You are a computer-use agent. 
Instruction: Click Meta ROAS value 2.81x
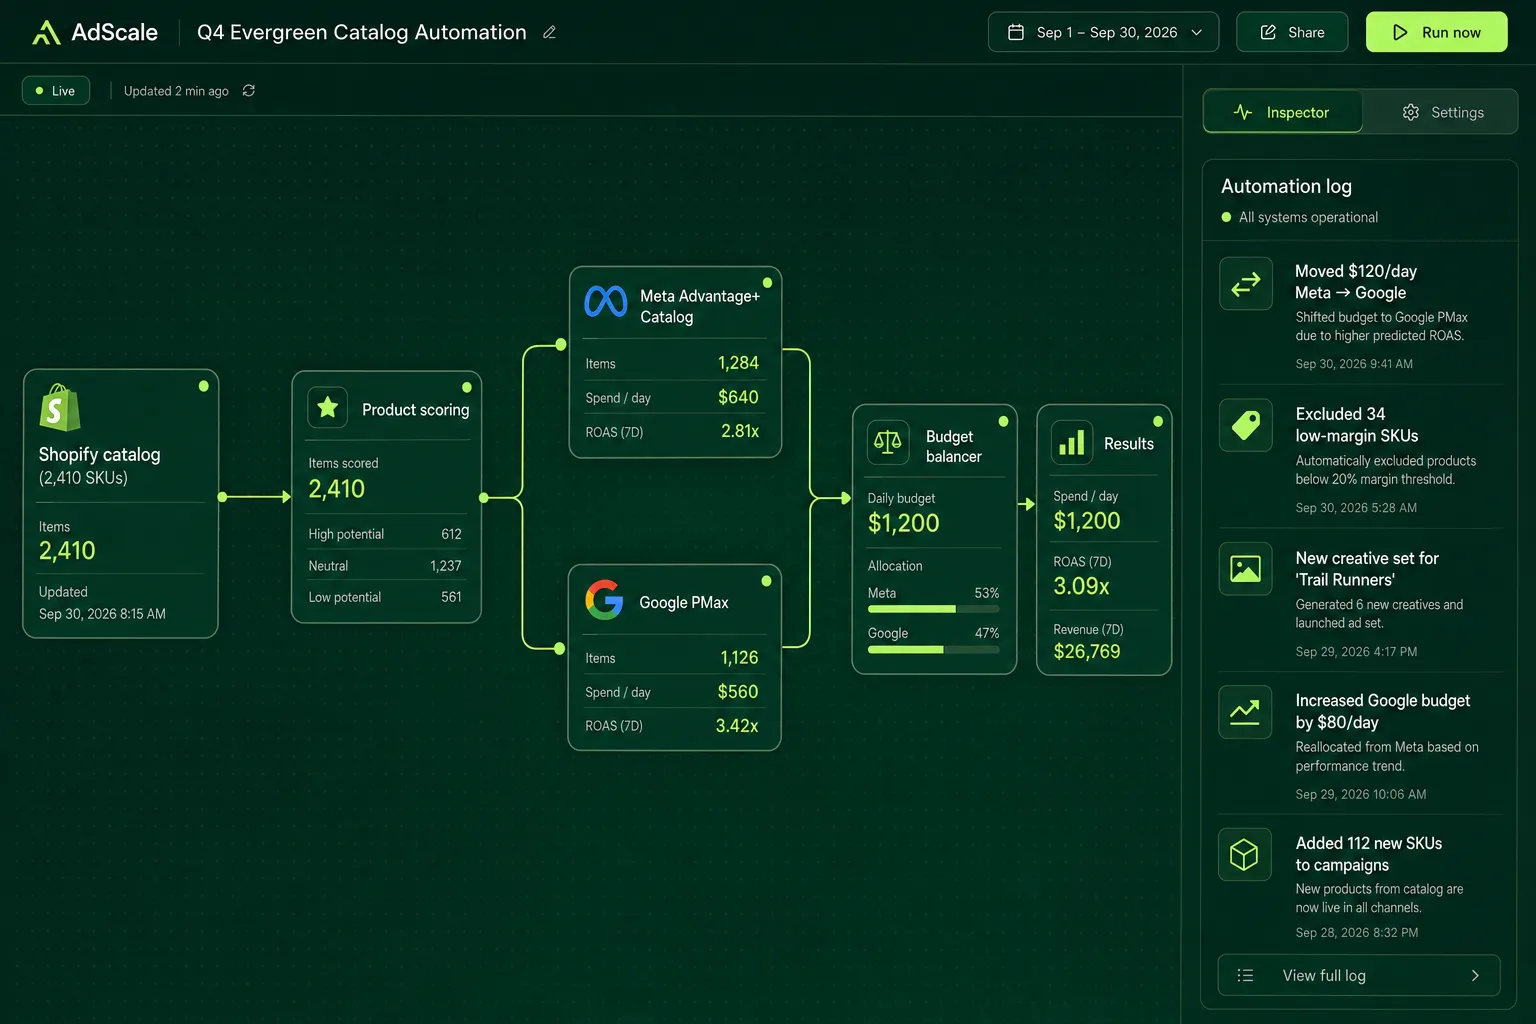tap(740, 431)
